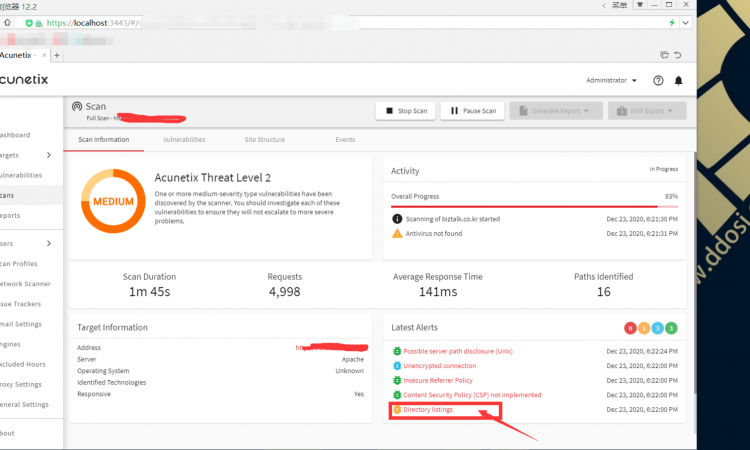Click the Overall Progress bar
The width and height of the screenshot is (750, 450).
tap(534, 207)
